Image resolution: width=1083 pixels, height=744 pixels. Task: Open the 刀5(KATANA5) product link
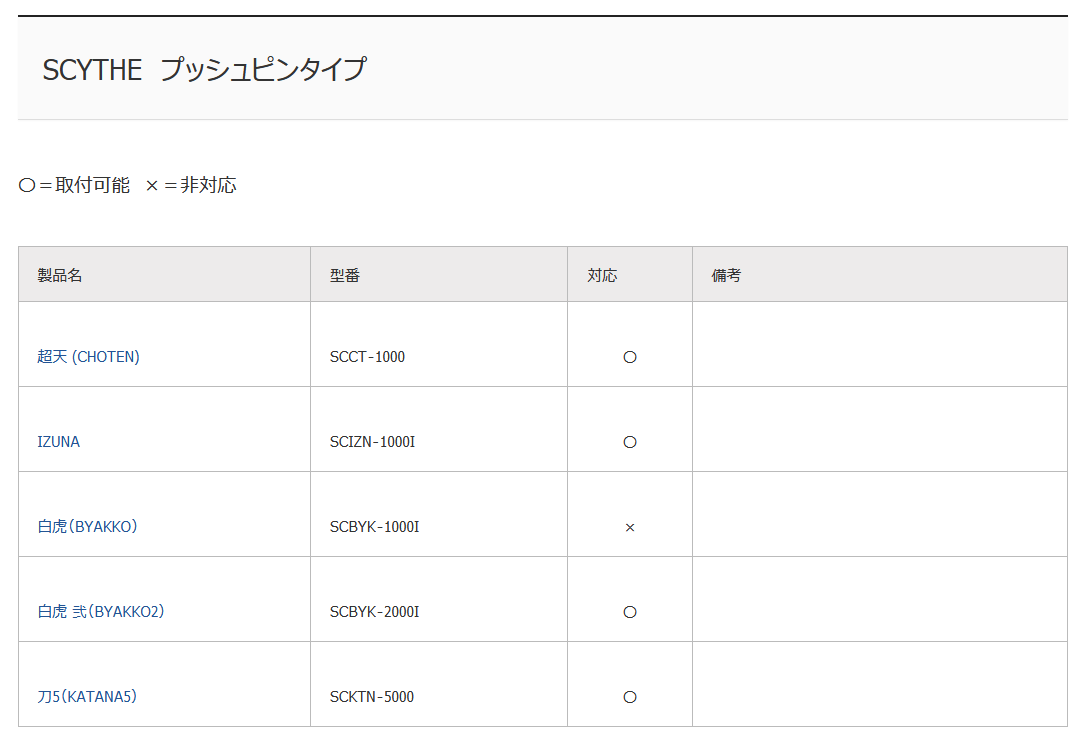click(87, 696)
